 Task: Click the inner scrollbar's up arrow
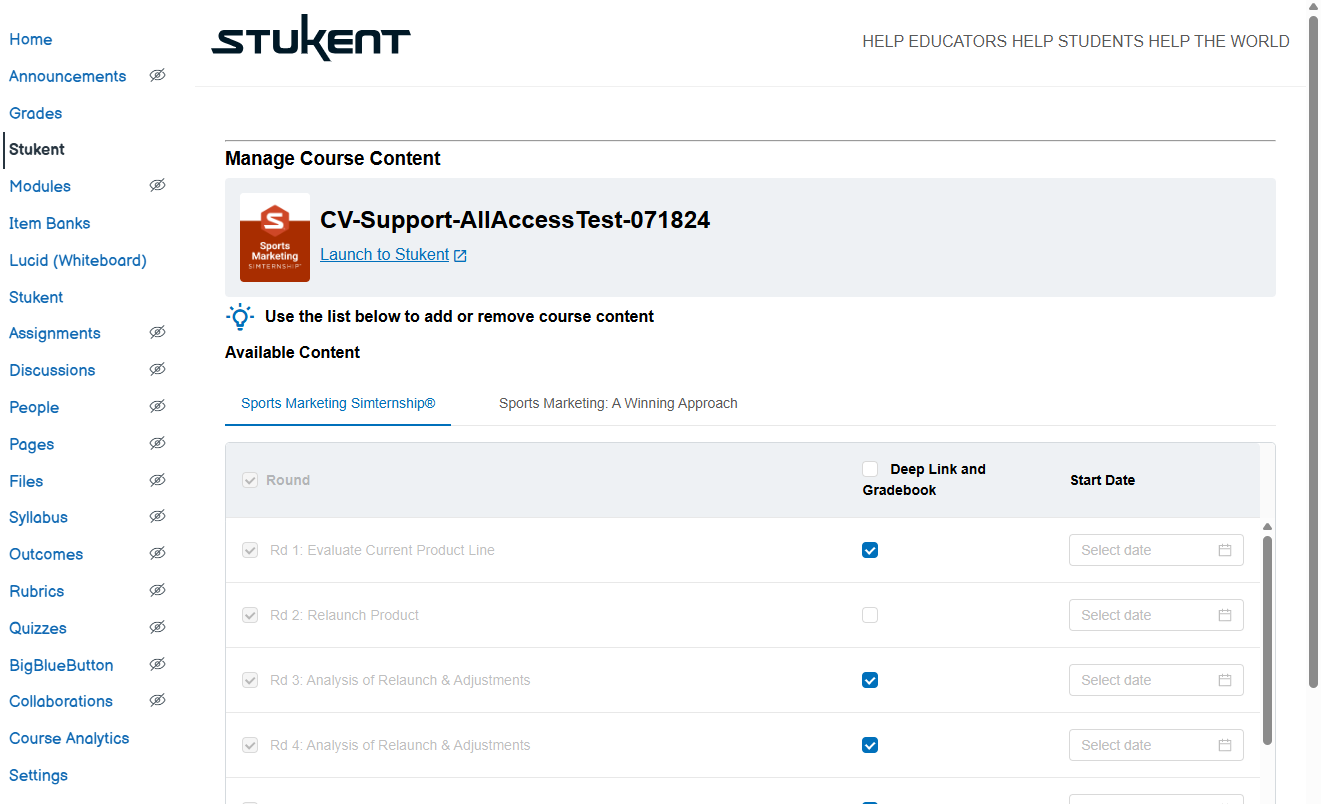pyautogui.click(x=1268, y=526)
